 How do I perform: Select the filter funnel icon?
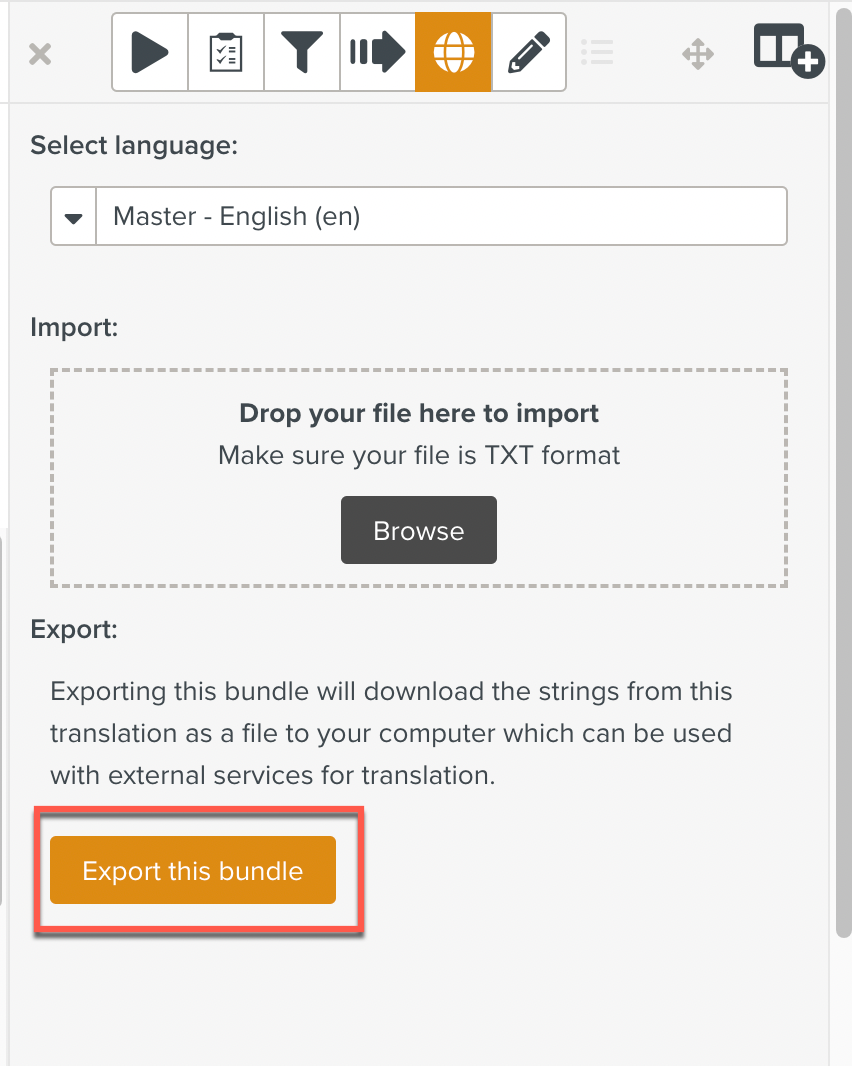301,51
